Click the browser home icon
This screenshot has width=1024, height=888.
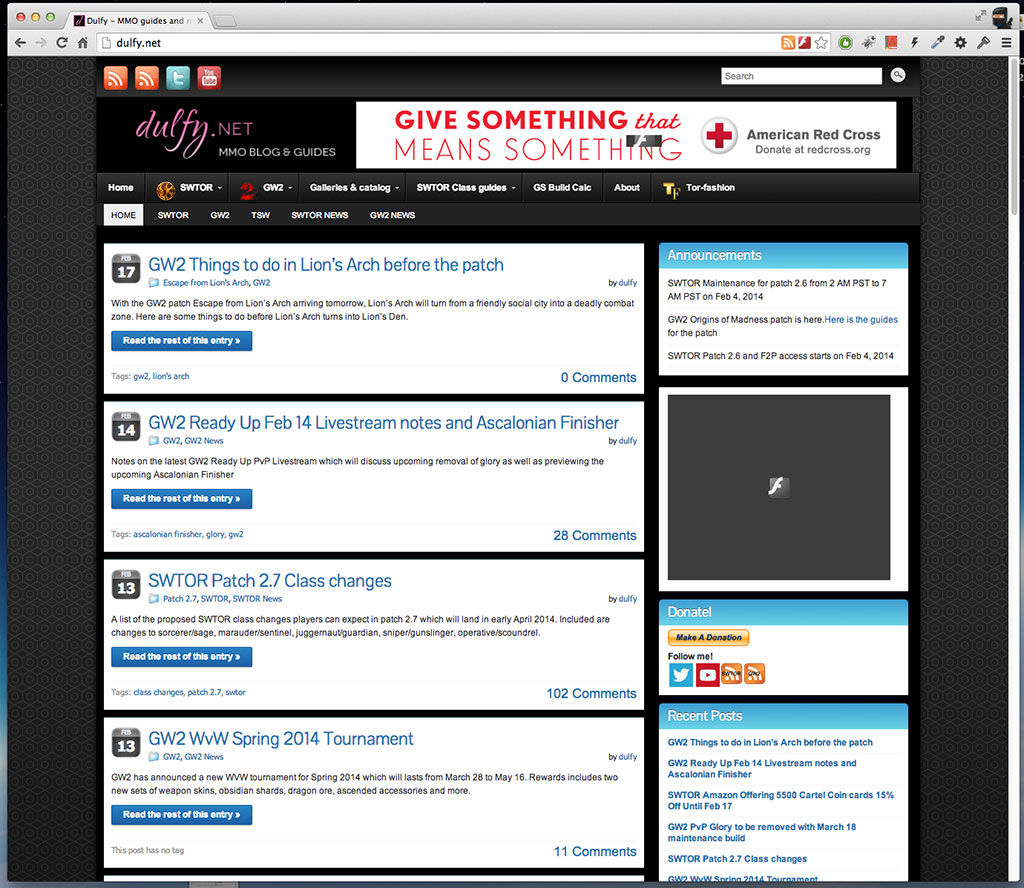pyautogui.click(x=83, y=42)
